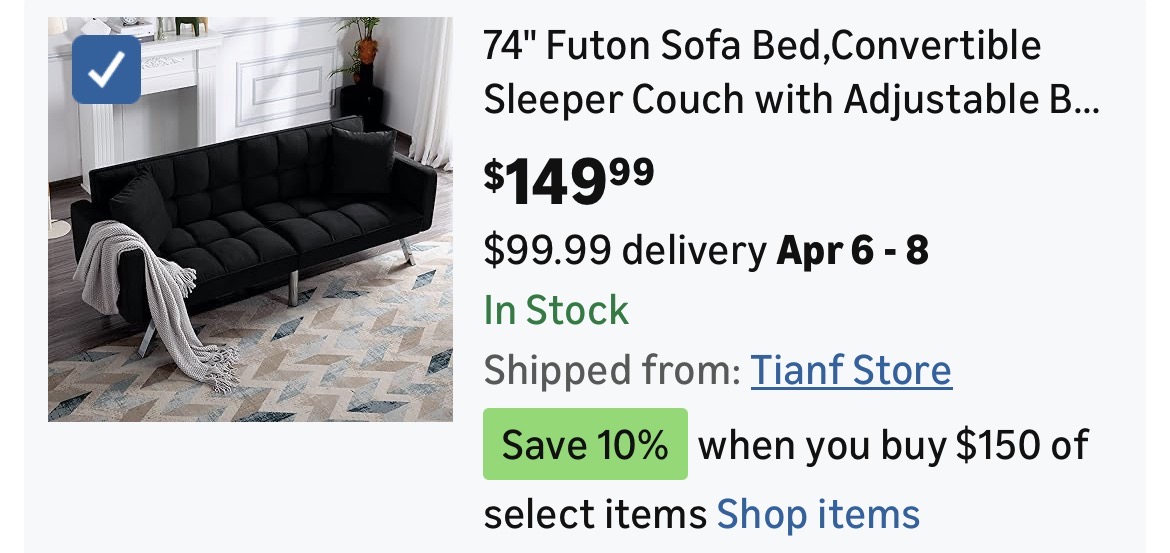Click the green Save 10% badge

585,444
